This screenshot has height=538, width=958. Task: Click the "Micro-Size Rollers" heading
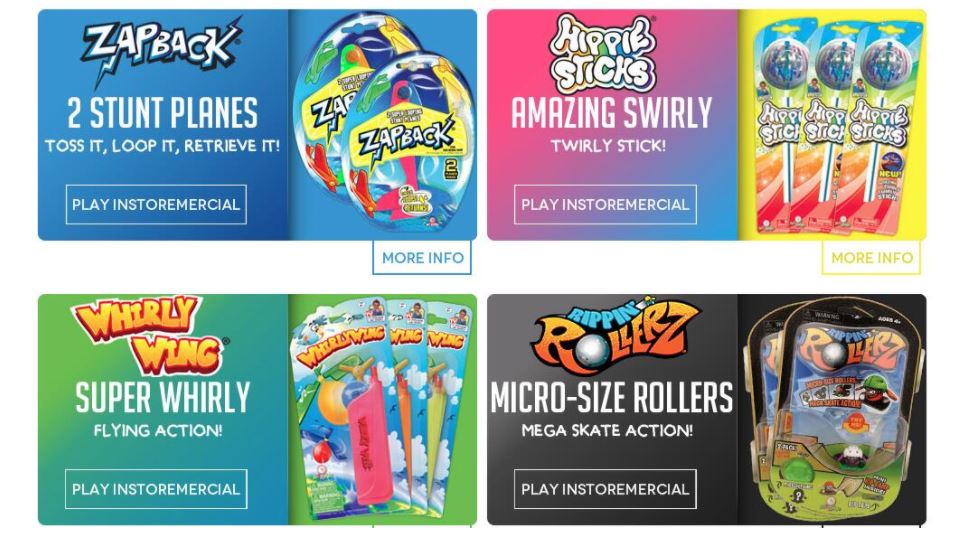pos(612,398)
